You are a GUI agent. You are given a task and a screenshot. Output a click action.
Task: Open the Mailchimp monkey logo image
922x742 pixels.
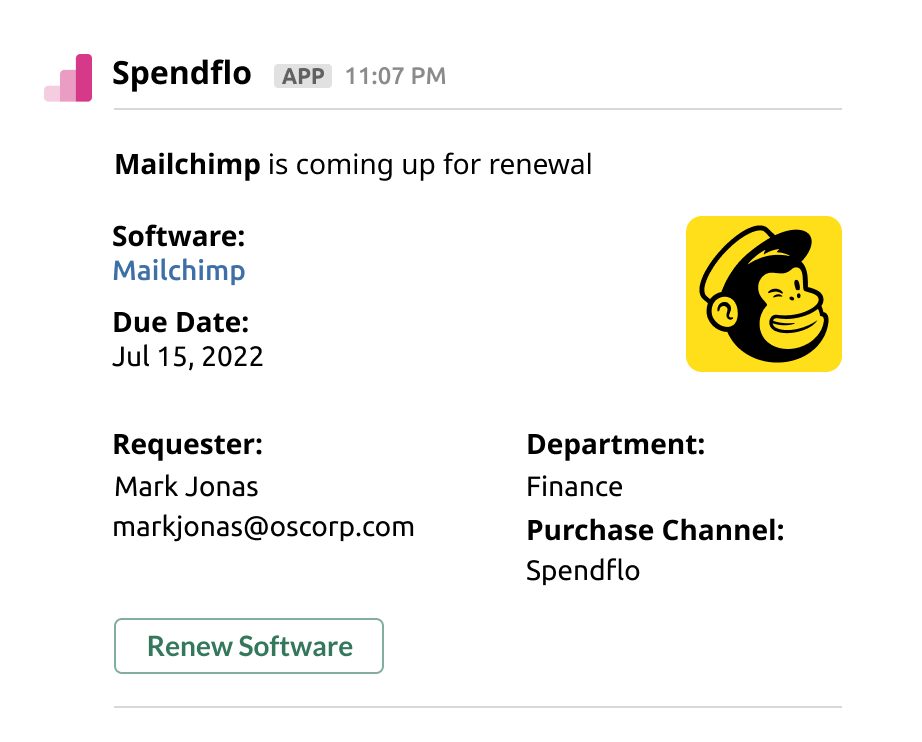(763, 294)
